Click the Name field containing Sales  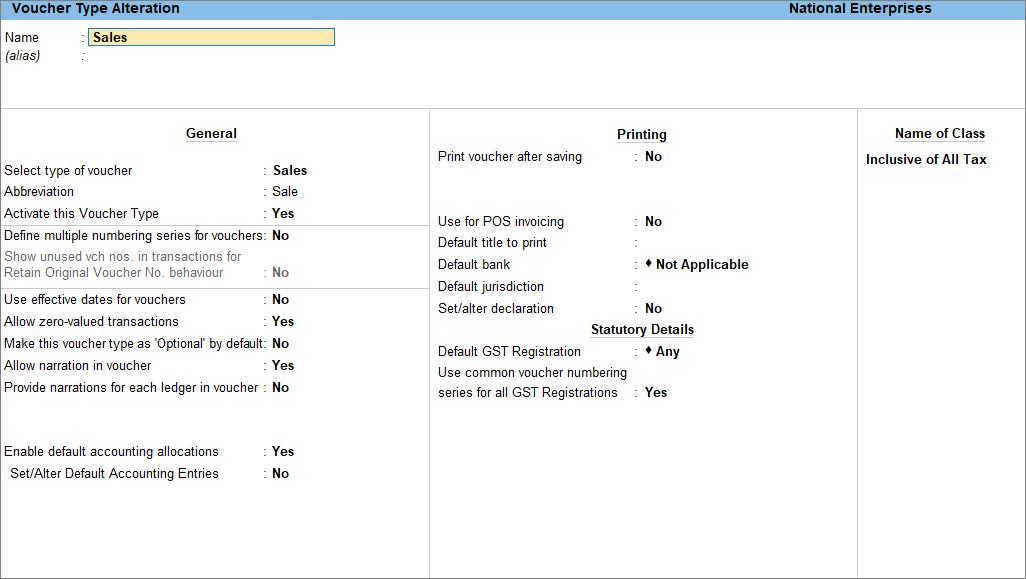pos(211,37)
